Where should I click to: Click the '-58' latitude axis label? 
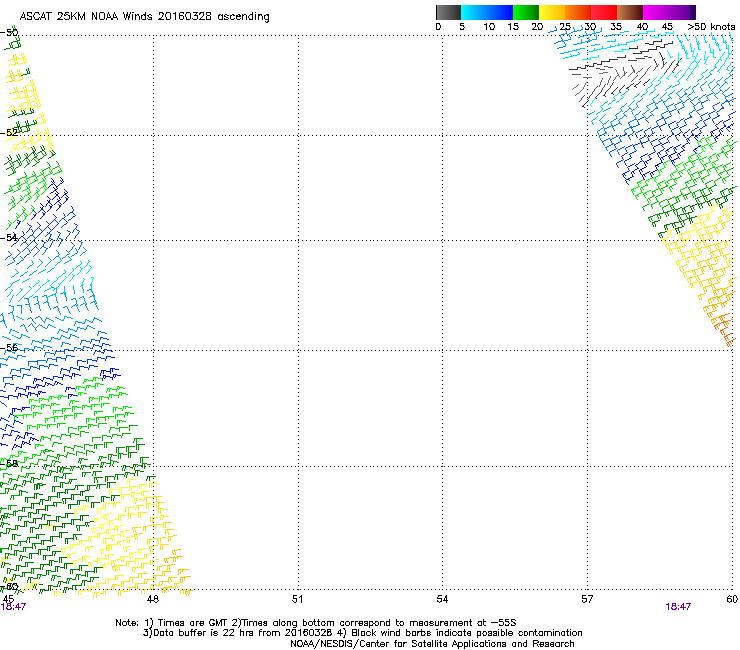(9, 464)
